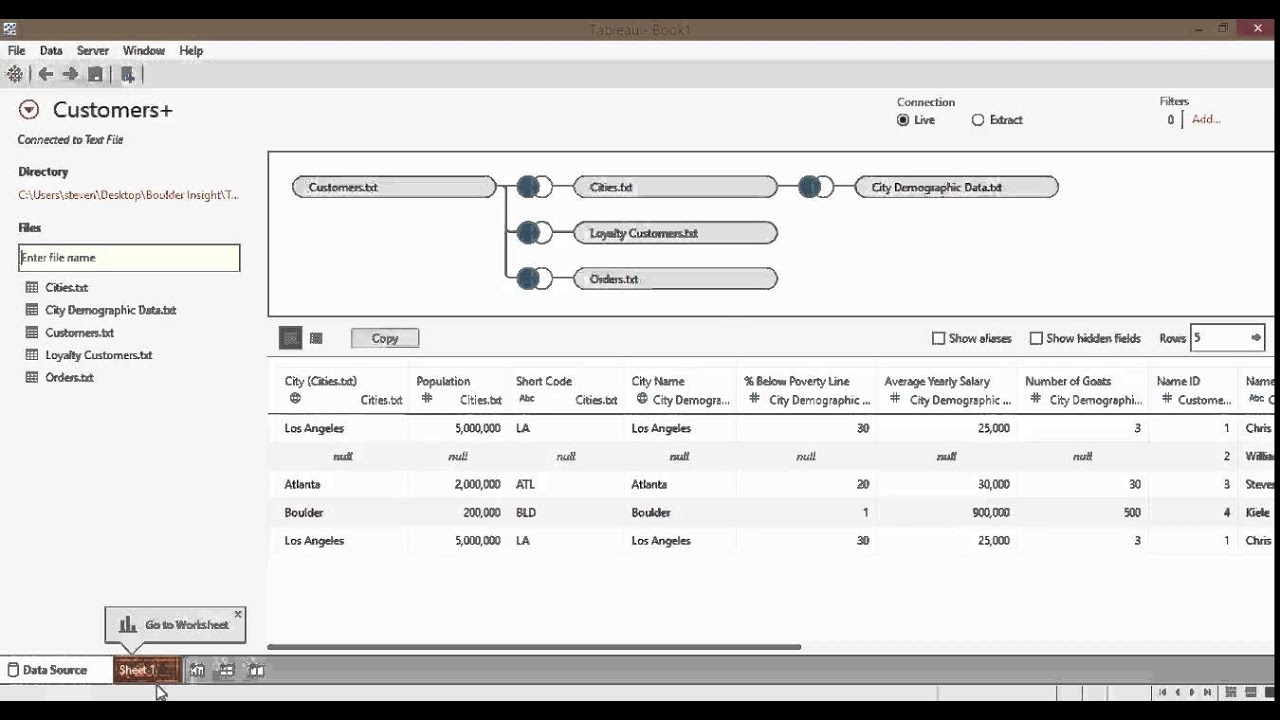
Task: Open the Window menu
Action: coord(144,51)
